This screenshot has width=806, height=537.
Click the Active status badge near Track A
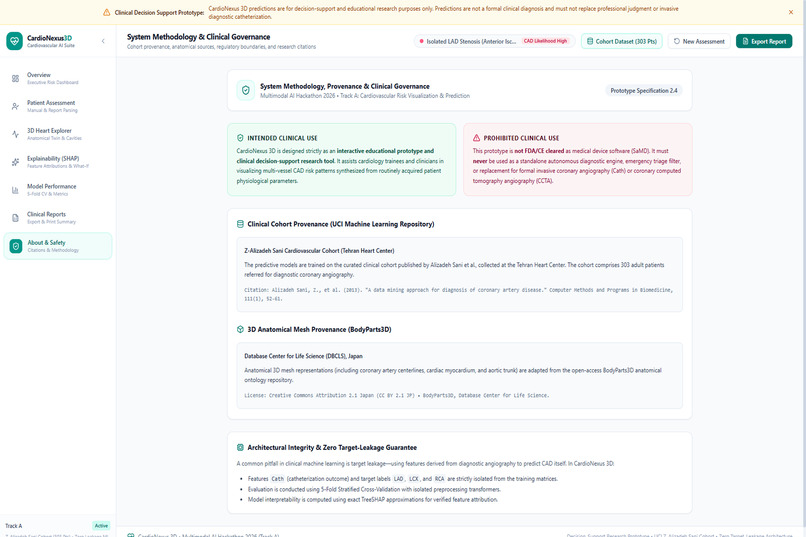[x=101, y=526]
